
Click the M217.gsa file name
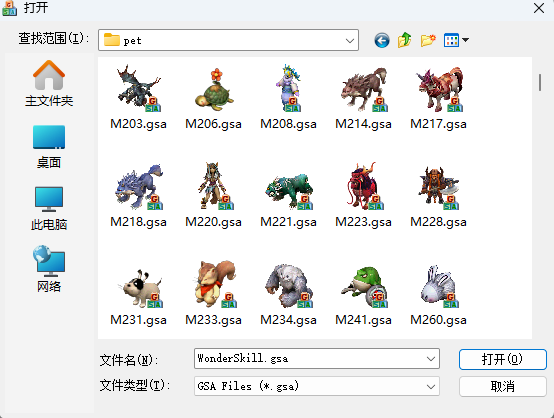click(x=438, y=124)
